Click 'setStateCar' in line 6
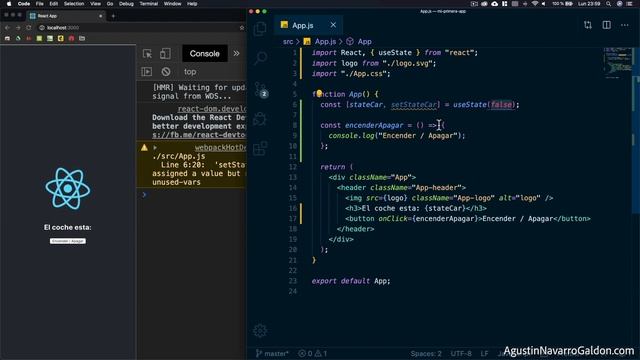This screenshot has height=360, width=640. [414, 105]
